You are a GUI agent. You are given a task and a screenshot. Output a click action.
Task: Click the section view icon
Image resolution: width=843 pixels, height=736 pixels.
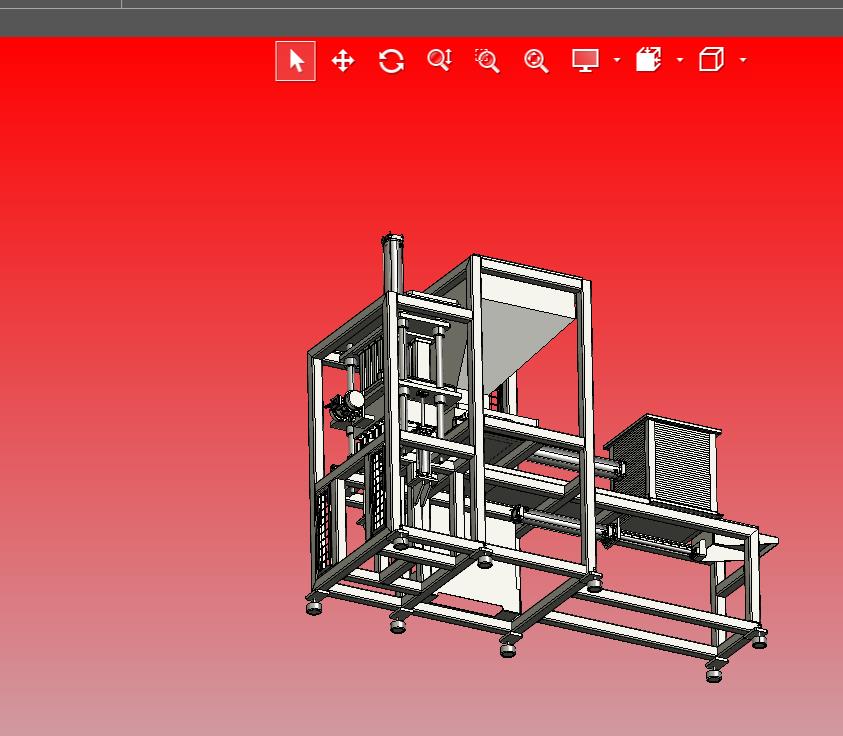(x=648, y=60)
